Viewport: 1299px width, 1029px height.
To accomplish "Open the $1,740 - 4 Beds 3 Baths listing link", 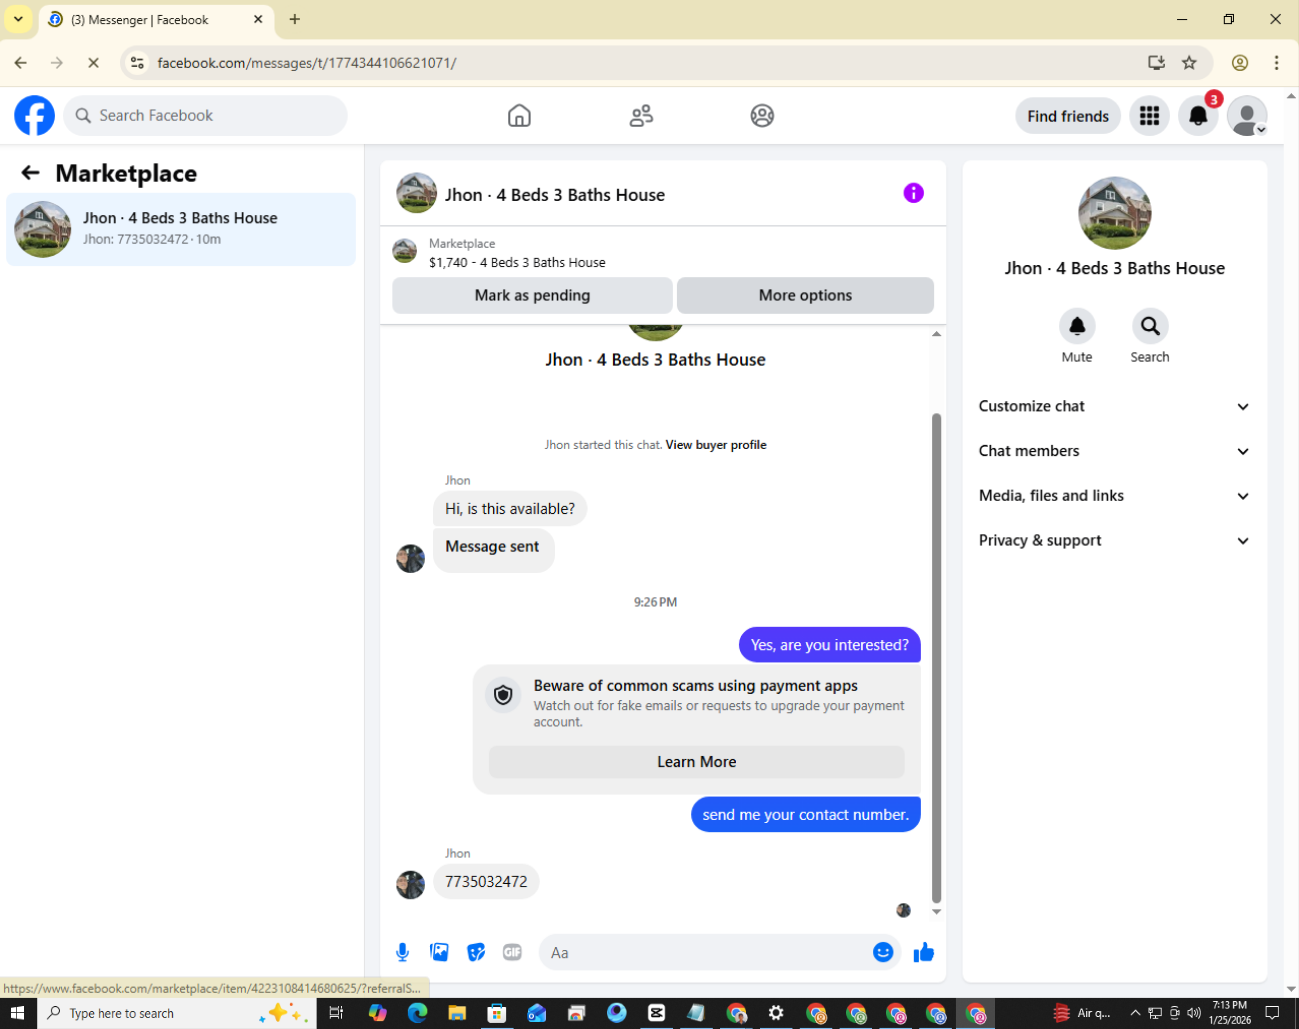I will coord(517,263).
